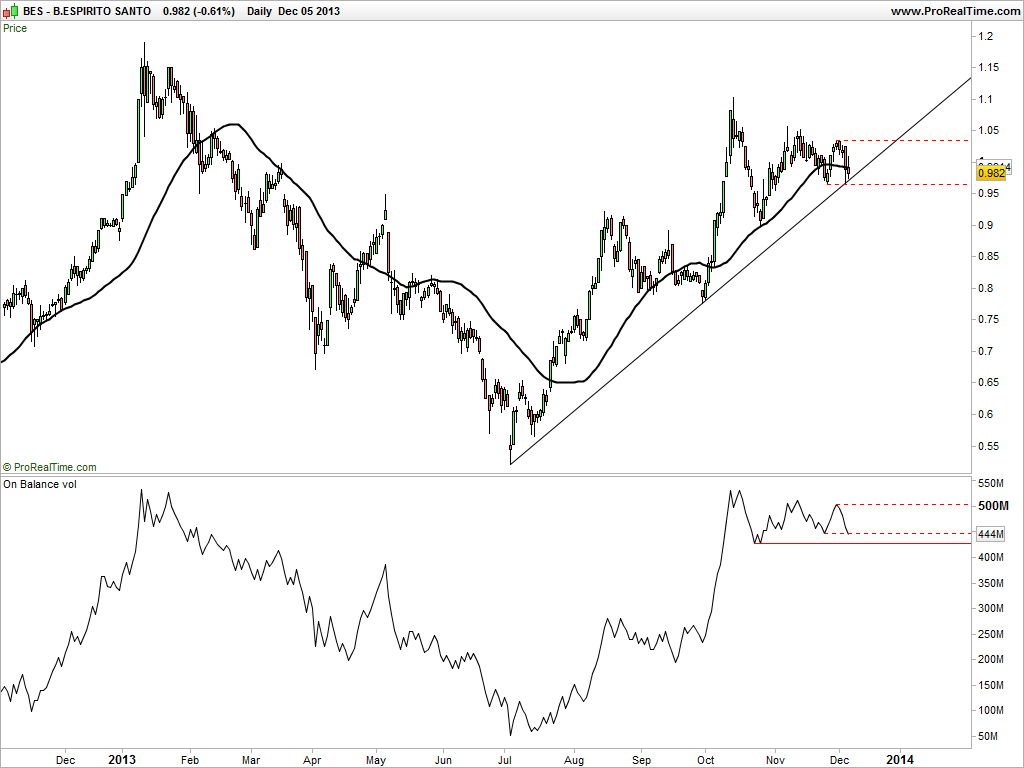Click the Oct marker on time axis

[x=705, y=760]
